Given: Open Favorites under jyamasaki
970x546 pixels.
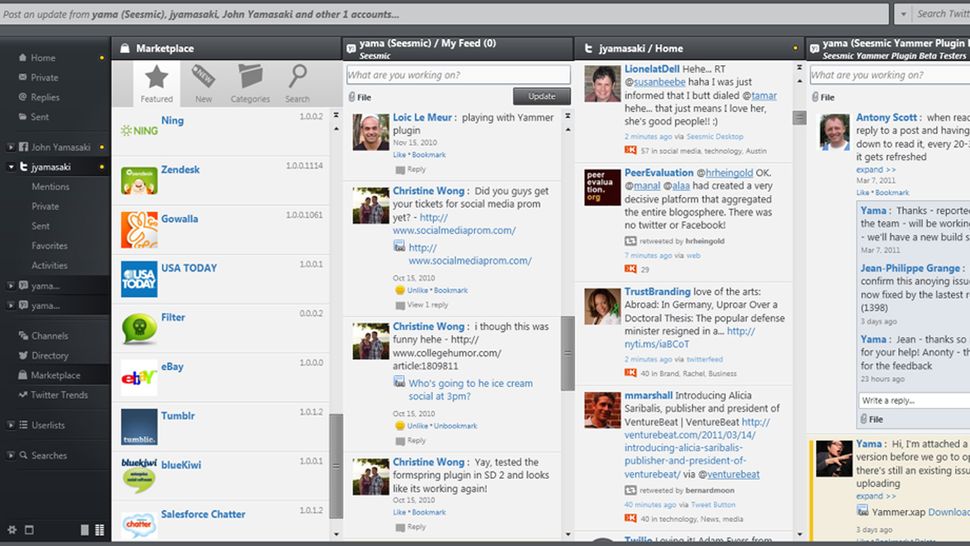Looking at the screenshot, I should [x=49, y=246].
